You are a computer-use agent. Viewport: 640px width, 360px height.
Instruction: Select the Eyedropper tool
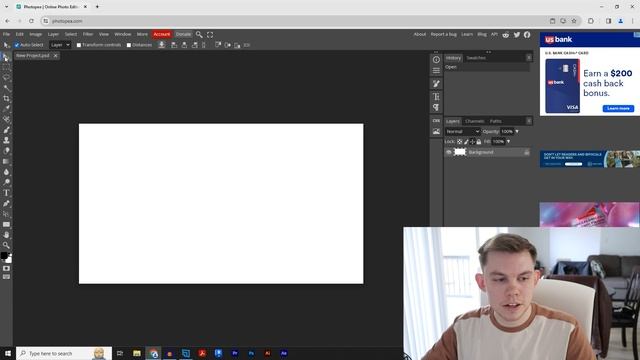pos(6,109)
